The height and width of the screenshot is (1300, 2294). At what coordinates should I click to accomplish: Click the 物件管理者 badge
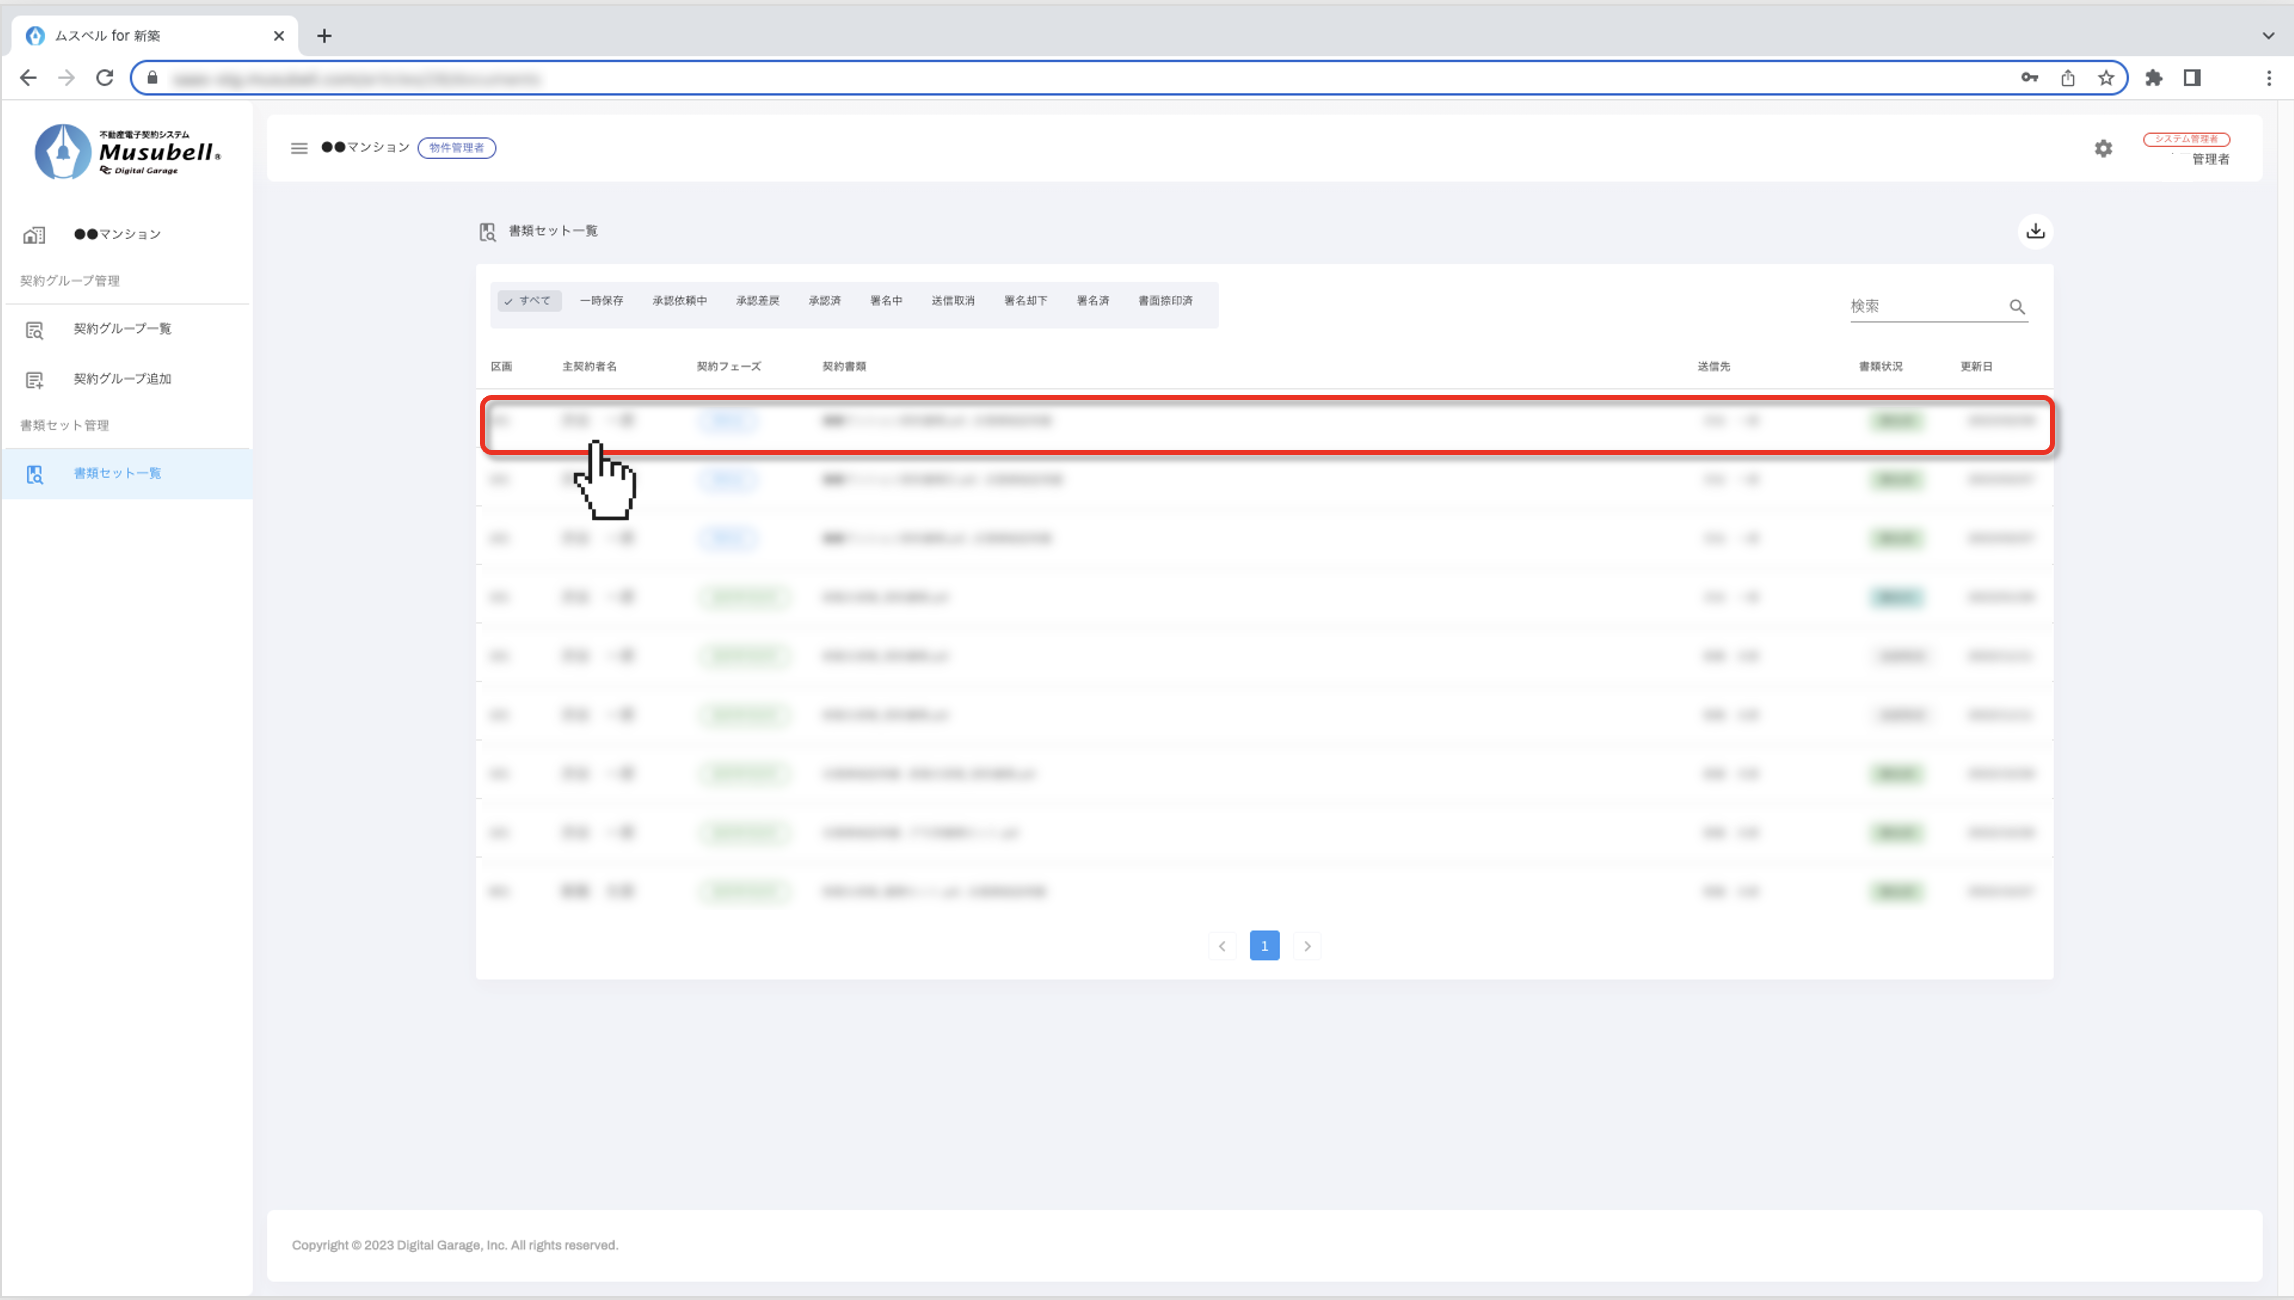(x=457, y=148)
